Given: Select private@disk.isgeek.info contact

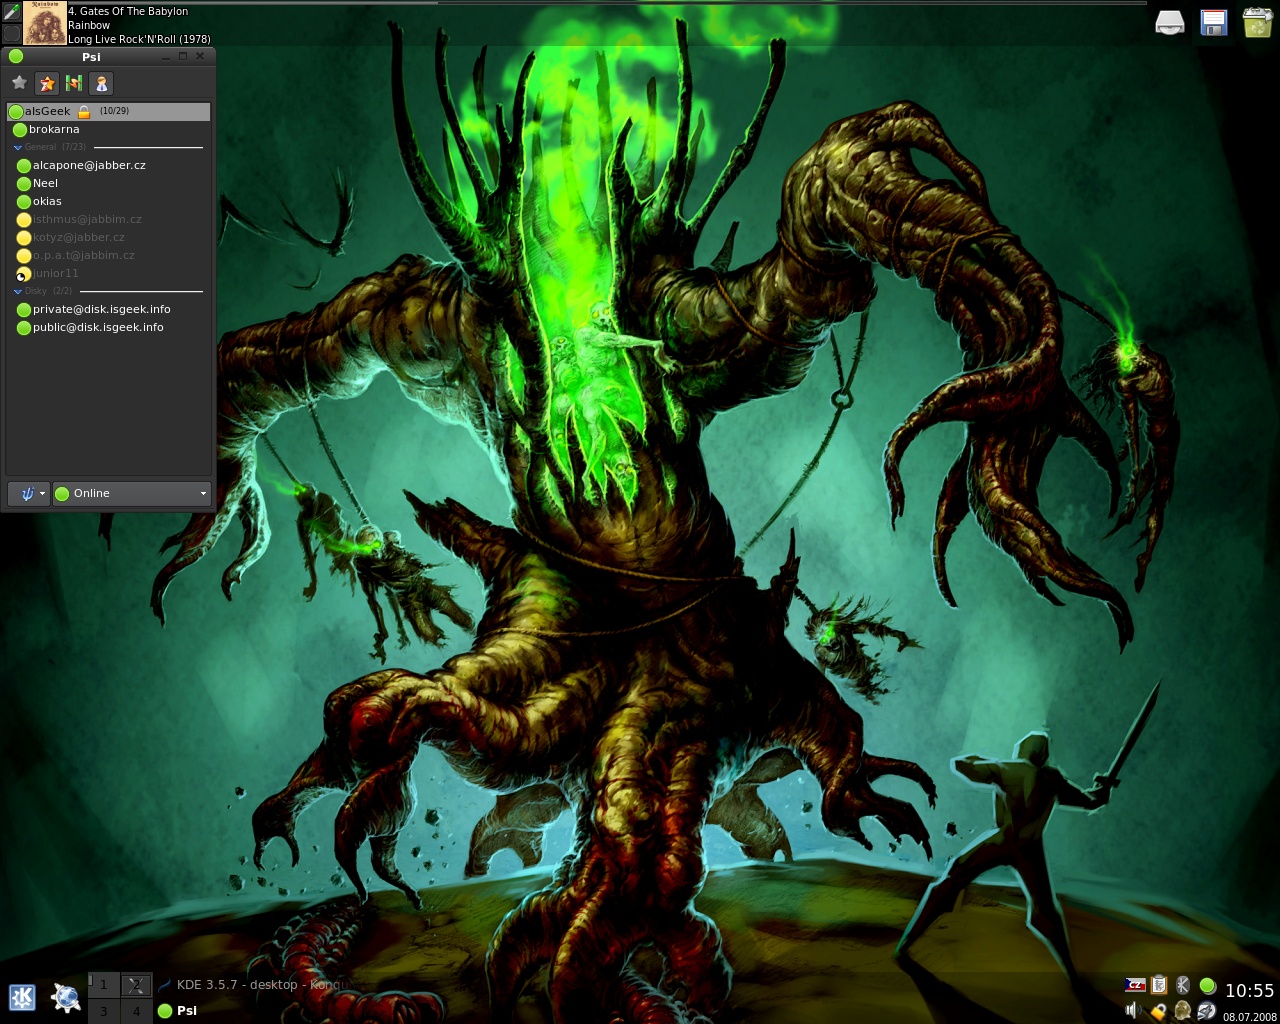Looking at the screenshot, I should 108,309.
